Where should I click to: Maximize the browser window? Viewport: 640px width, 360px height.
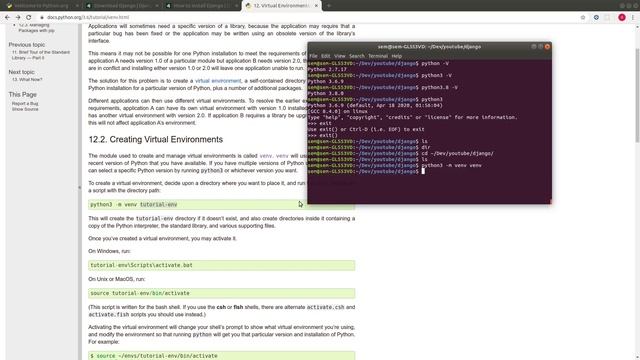[629, 6]
